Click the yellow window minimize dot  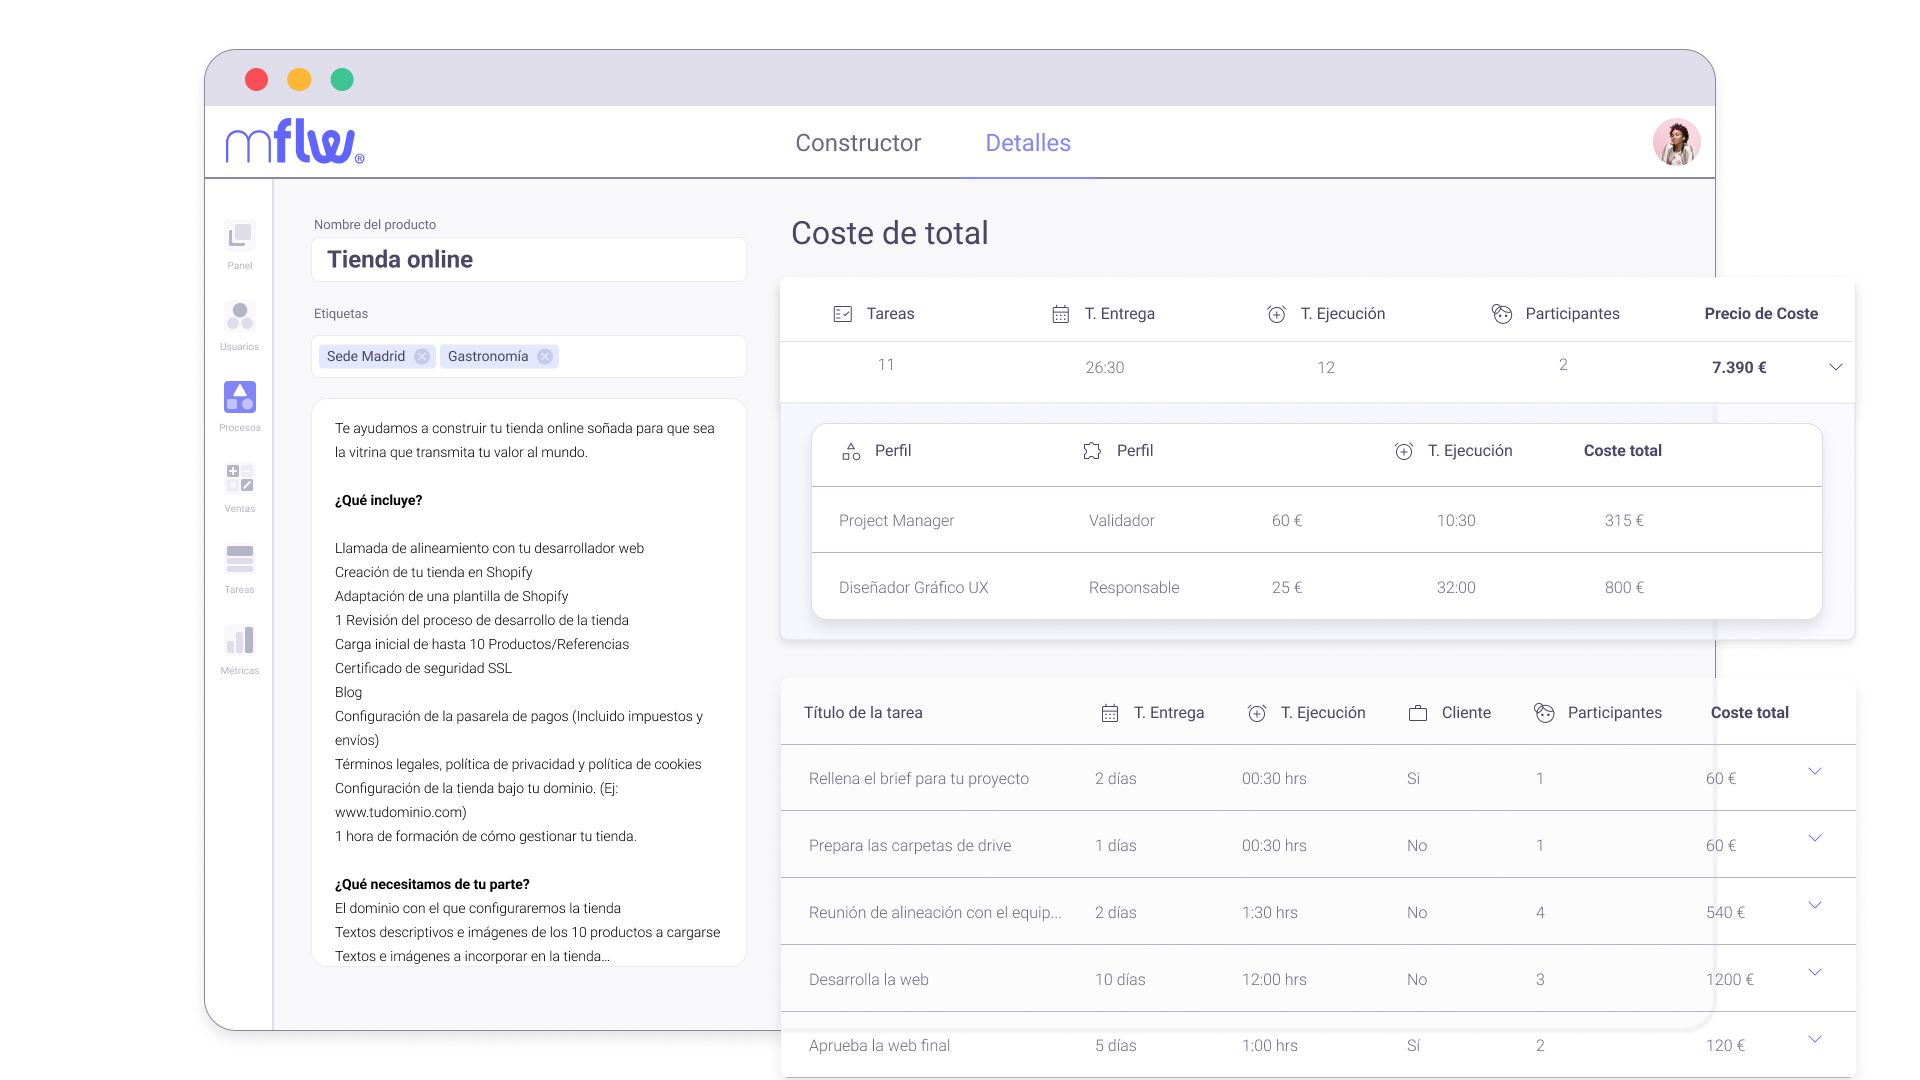299,80
